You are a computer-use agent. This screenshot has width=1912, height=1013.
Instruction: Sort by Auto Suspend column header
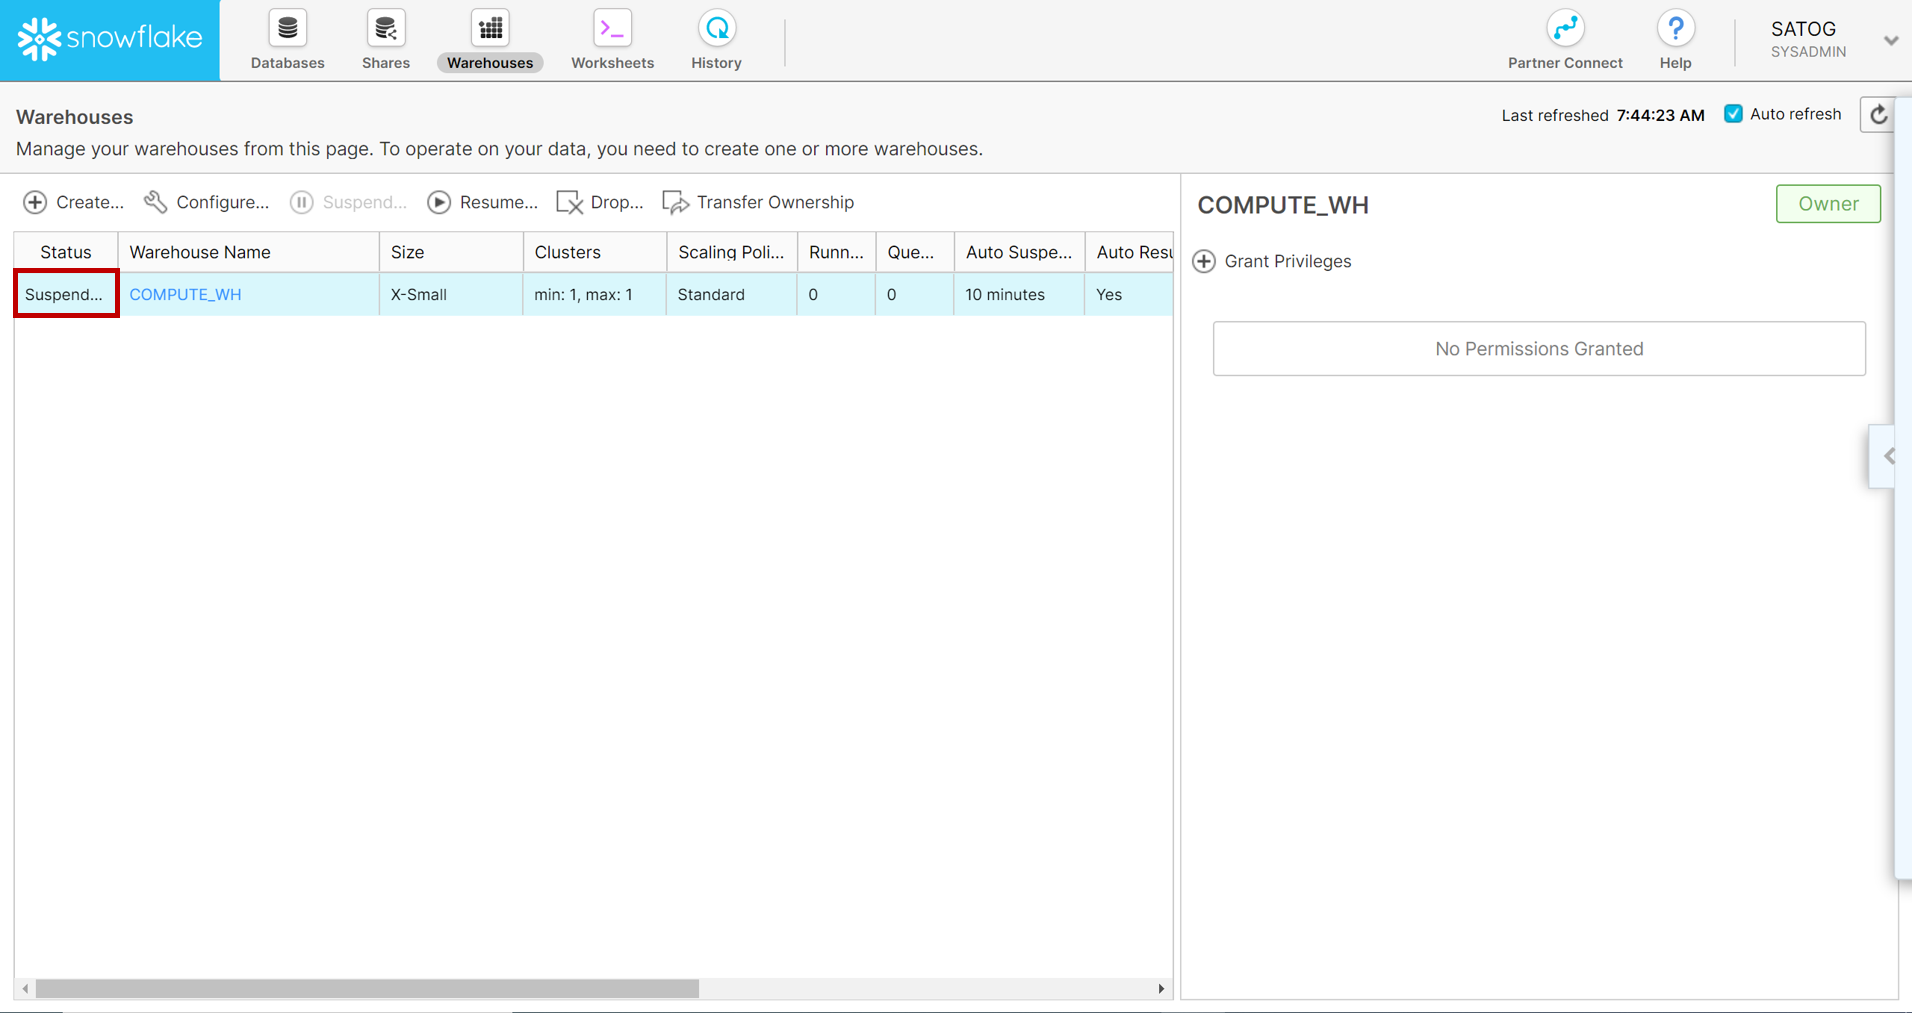coord(1020,252)
